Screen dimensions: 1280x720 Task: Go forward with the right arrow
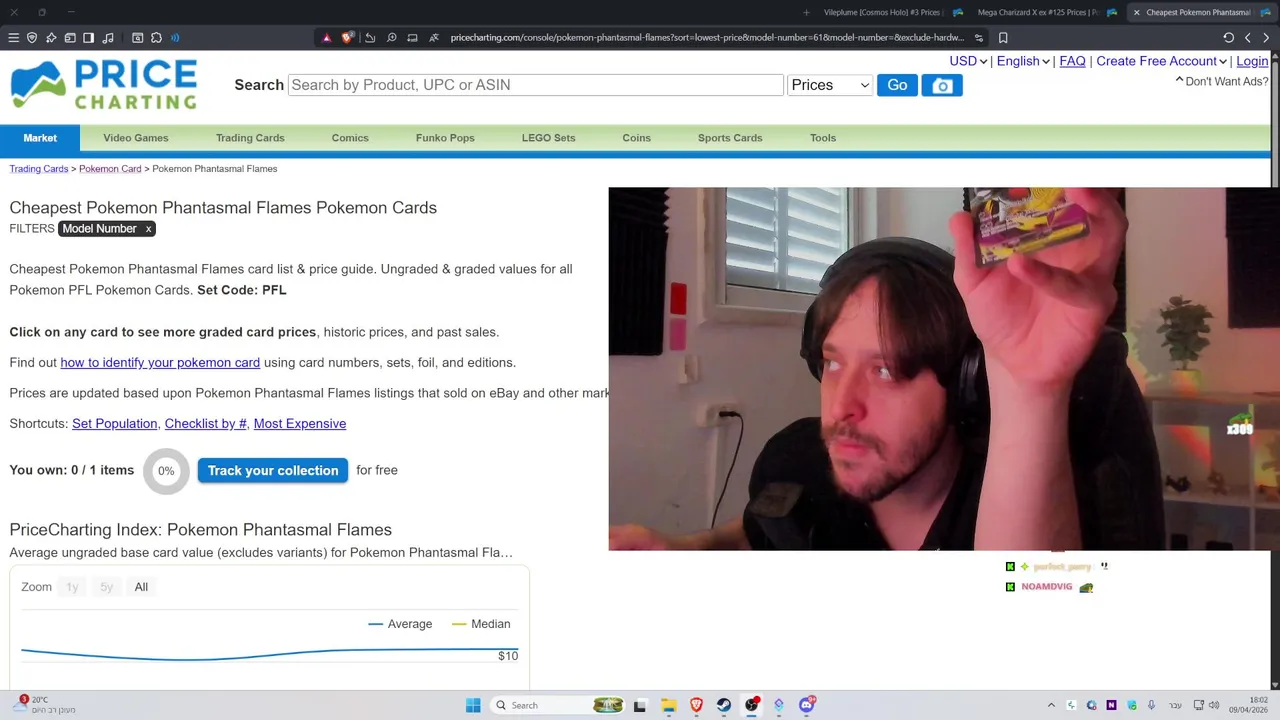pos(1266,38)
